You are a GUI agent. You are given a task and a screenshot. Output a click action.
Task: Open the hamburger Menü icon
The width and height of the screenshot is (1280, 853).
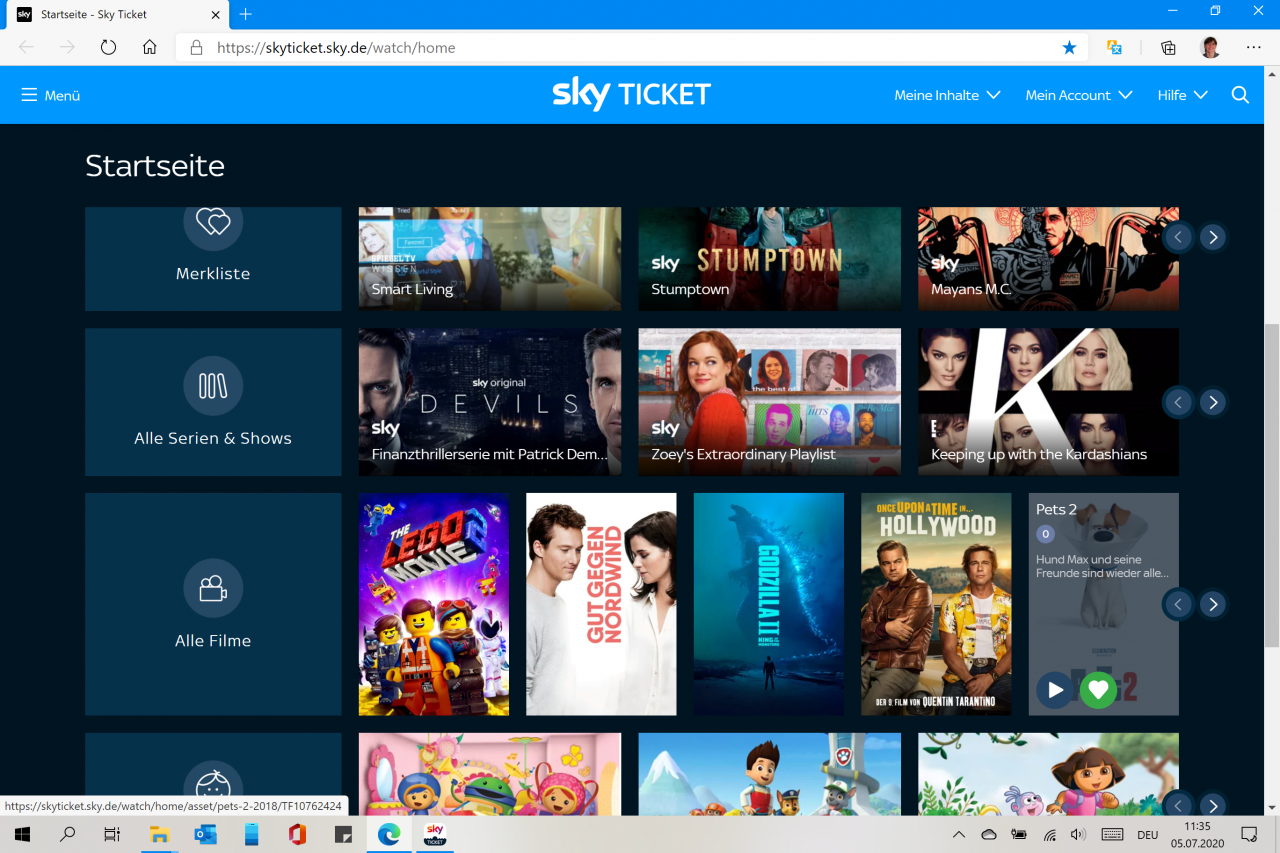pyautogui.click(x=30, y=95)
